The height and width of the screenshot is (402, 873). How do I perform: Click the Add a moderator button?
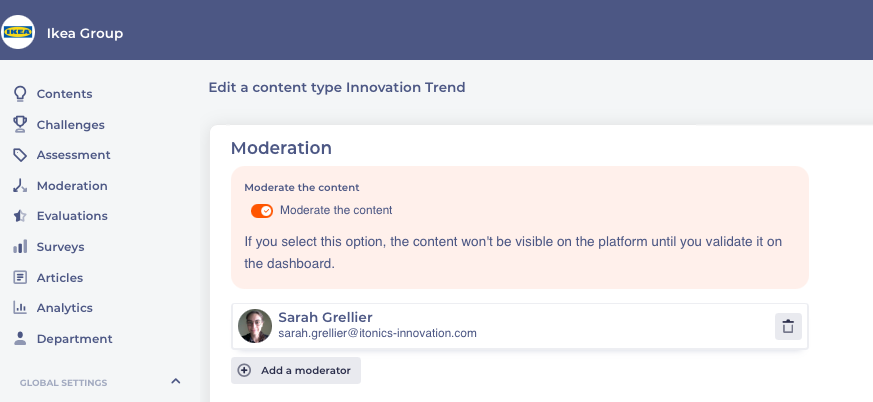(296, 370)
